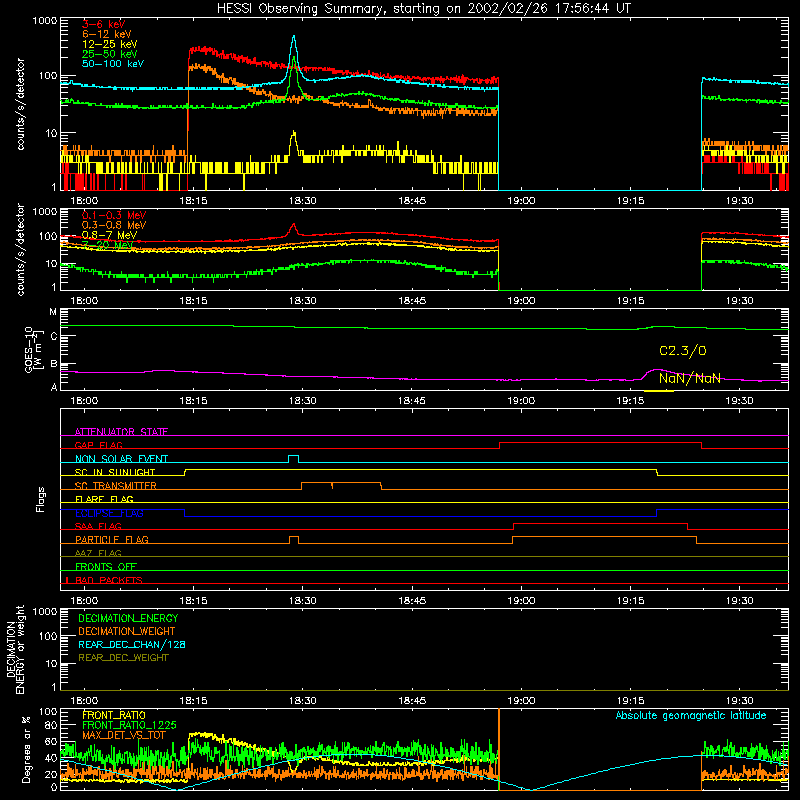Screen dimensions: 800x800
Task: Click the 19:15 tick label under decimation panel
Action: pos(630,701)
